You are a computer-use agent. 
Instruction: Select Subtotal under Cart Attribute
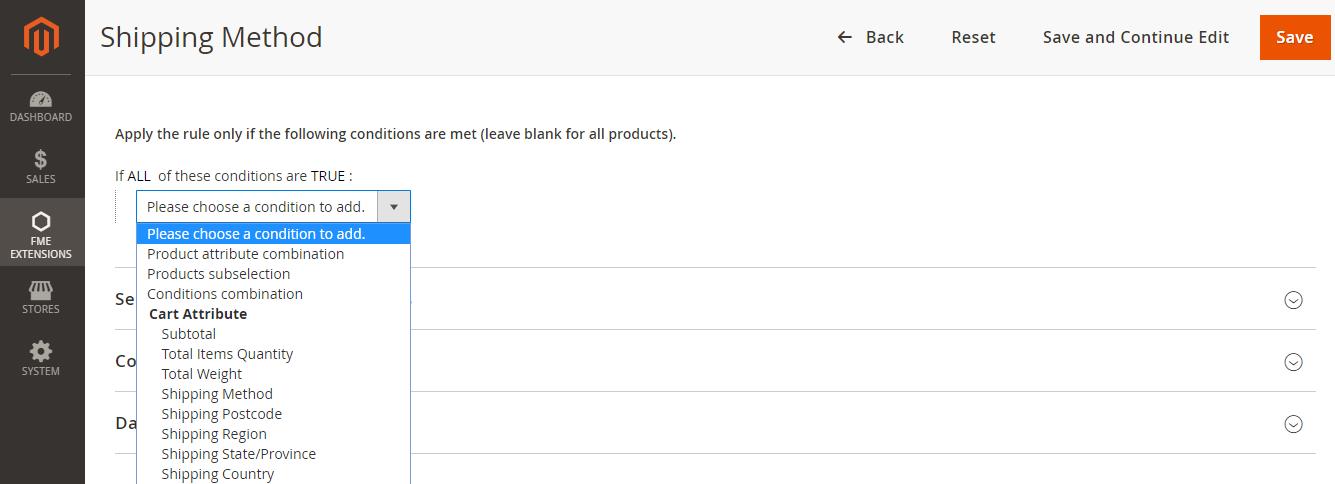pyautogui.click(x=188, y=334)
